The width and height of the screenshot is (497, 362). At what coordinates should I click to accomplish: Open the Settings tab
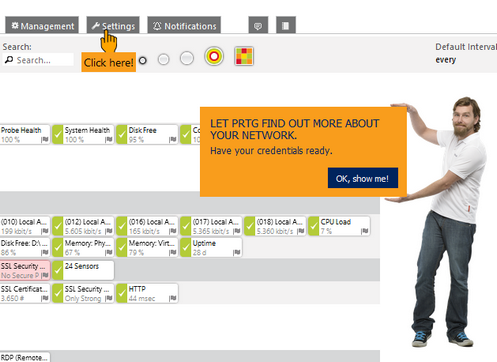point(113,25)
